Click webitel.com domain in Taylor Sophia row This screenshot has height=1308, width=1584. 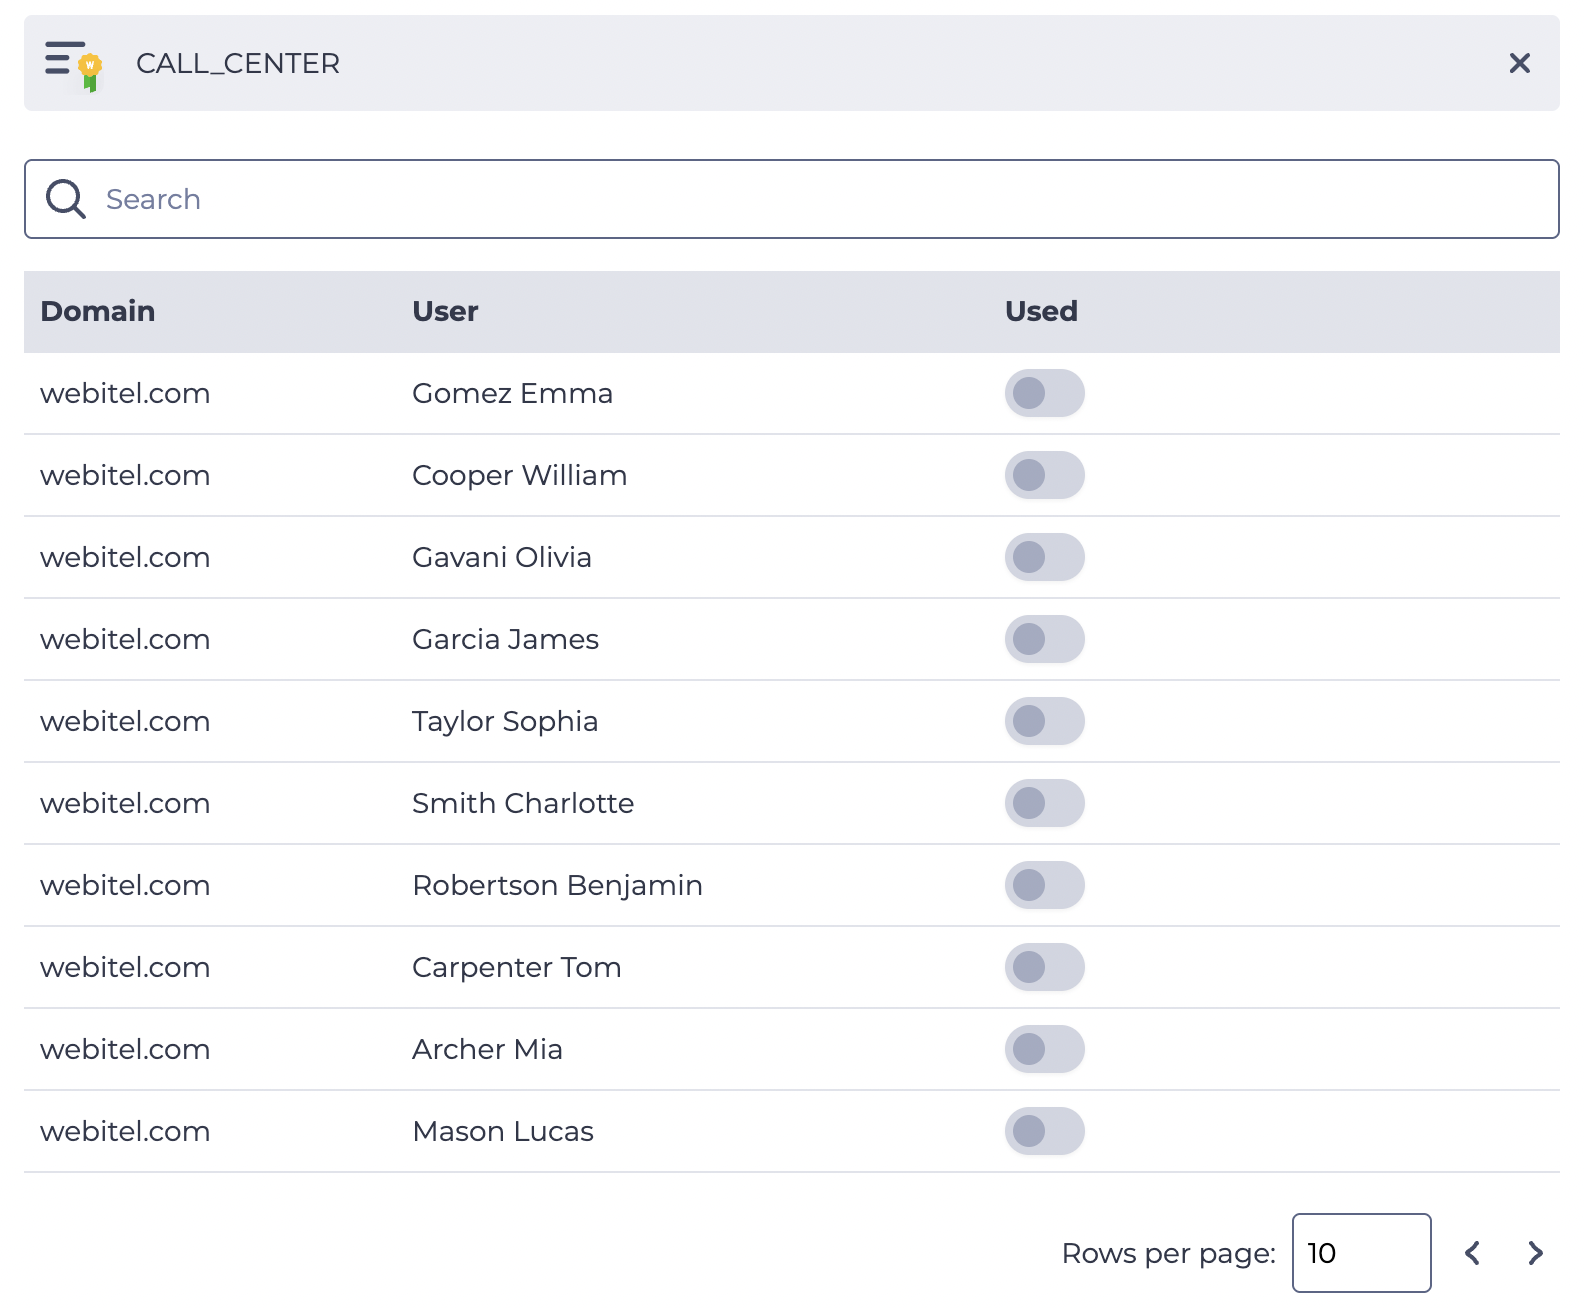[125, 721]
